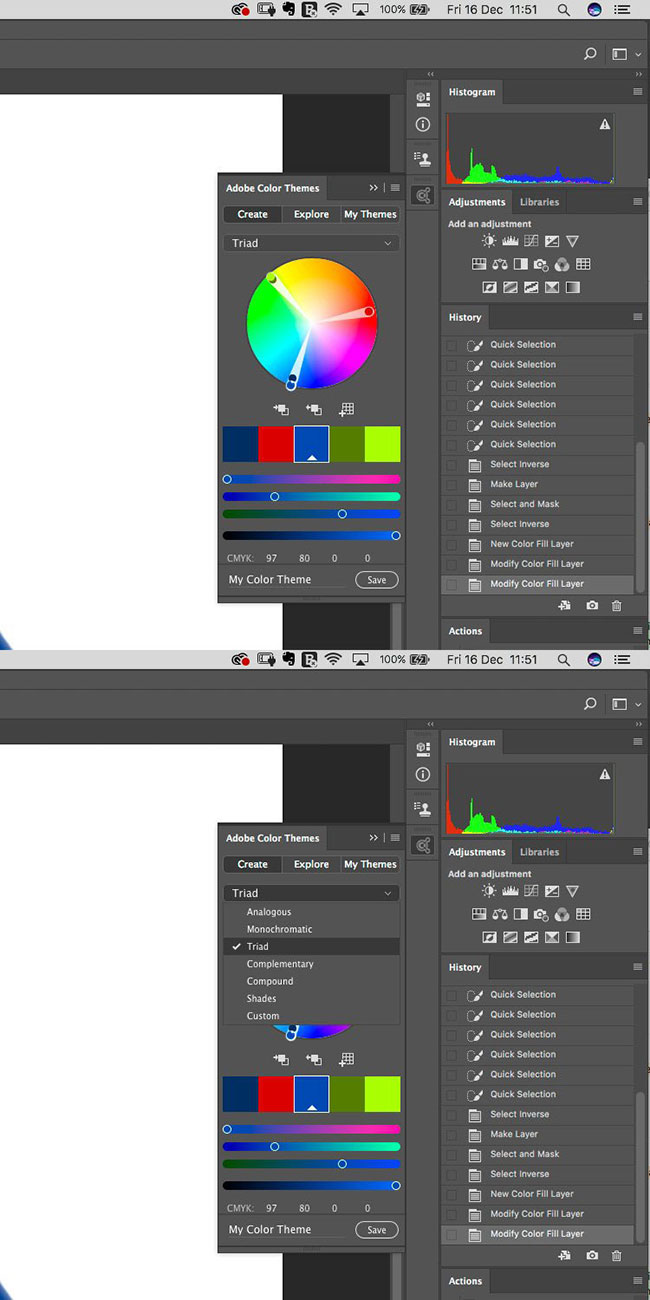
Task: Toggle source box next to Select and Mask
Action: (x=452, y=504)
